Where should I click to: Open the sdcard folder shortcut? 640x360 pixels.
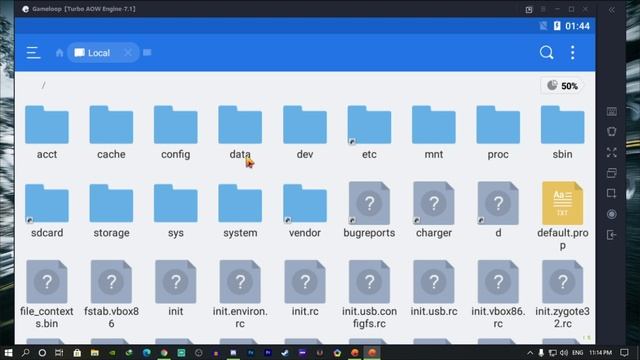47,211
